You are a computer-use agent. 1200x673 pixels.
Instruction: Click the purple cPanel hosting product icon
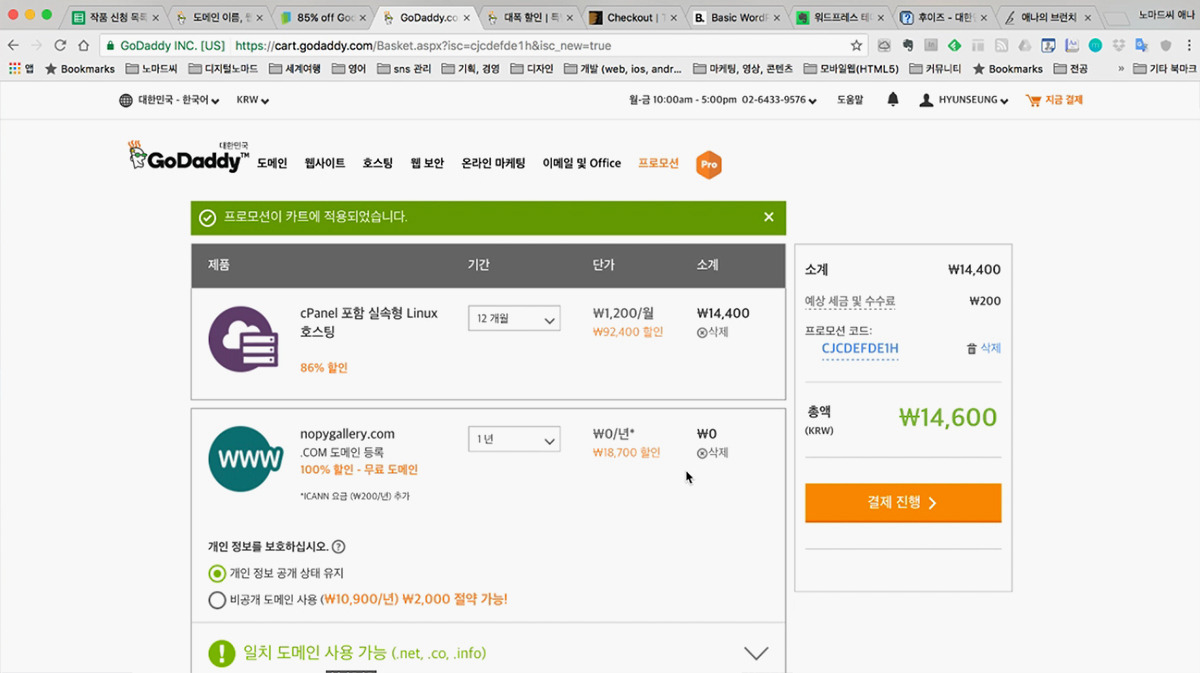243,340
